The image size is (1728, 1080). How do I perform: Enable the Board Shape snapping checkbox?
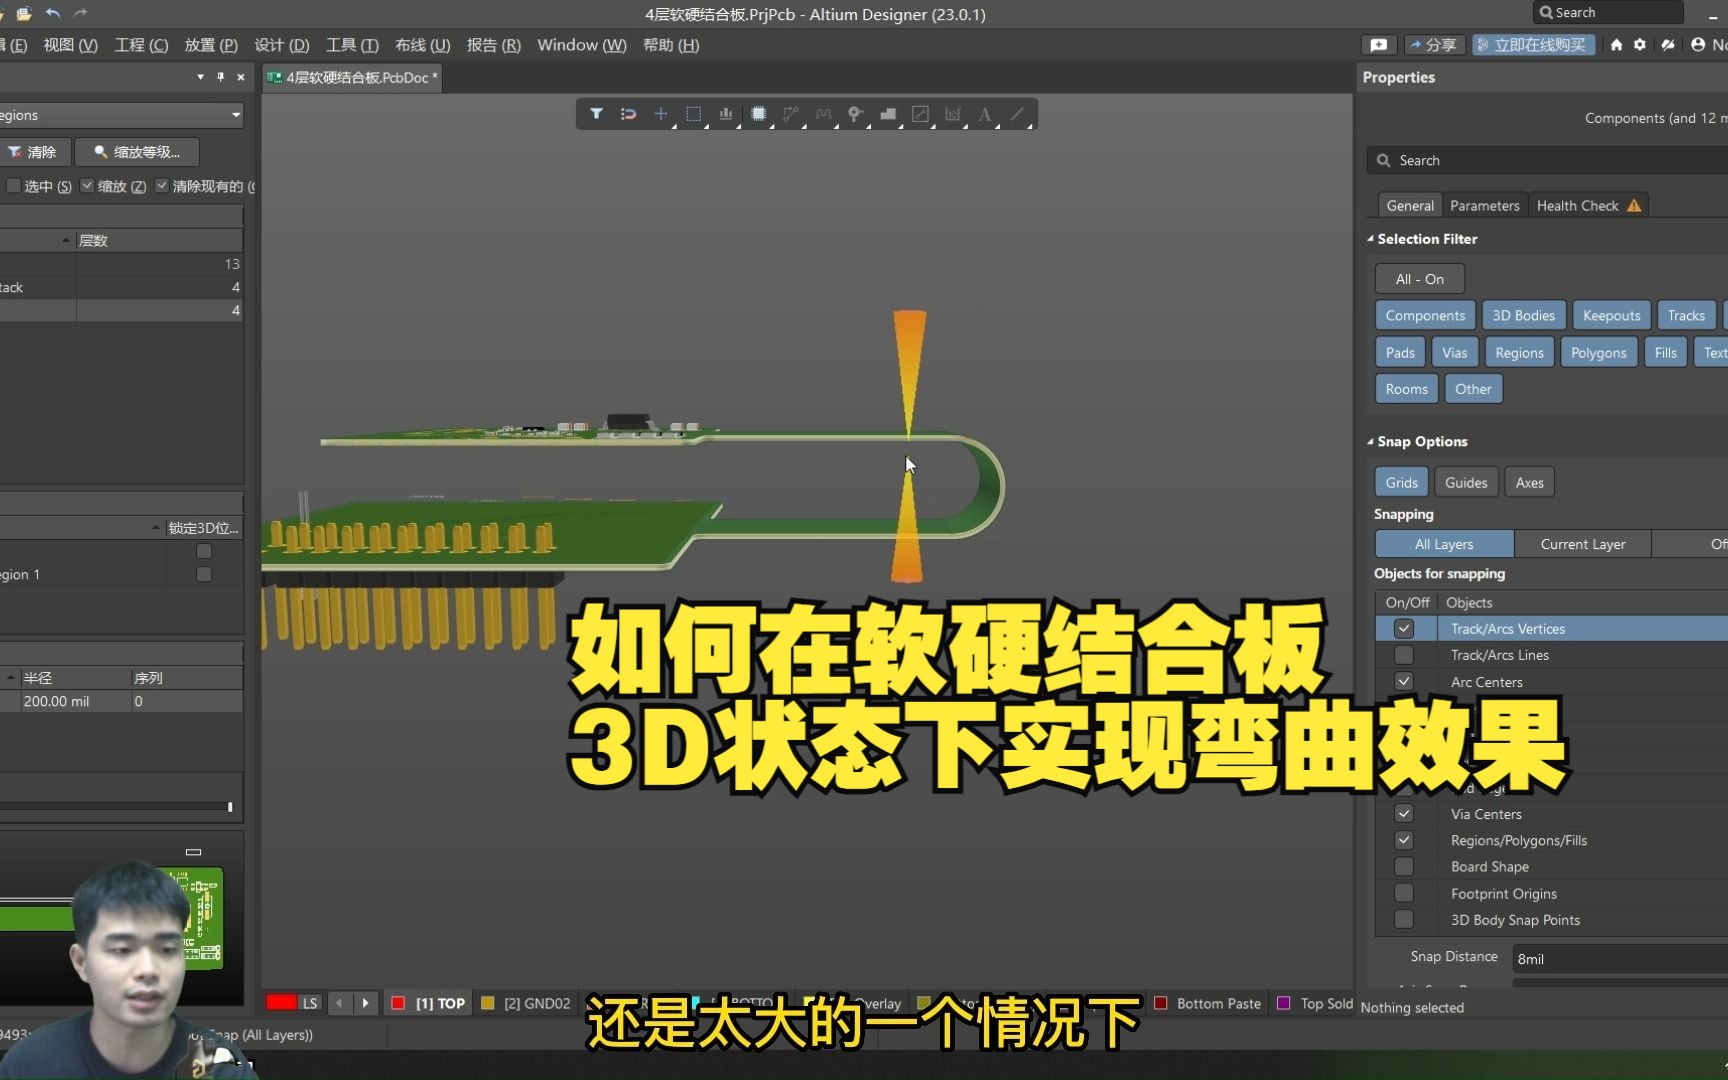coord(1404,866)
